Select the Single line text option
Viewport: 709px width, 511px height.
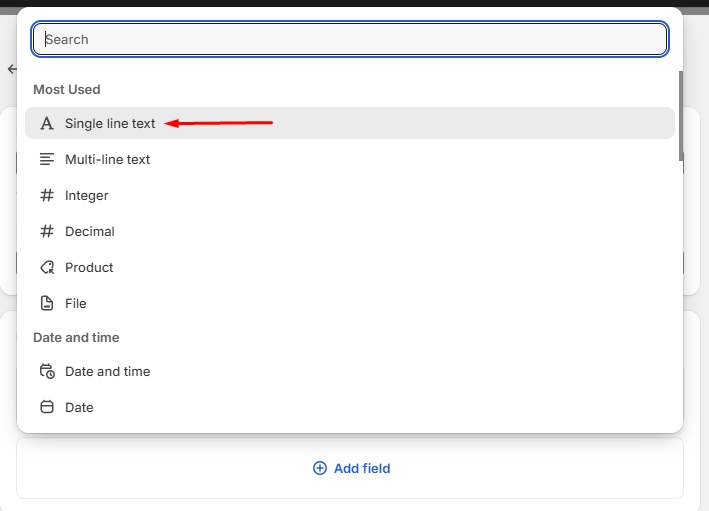tap(110, 124)
